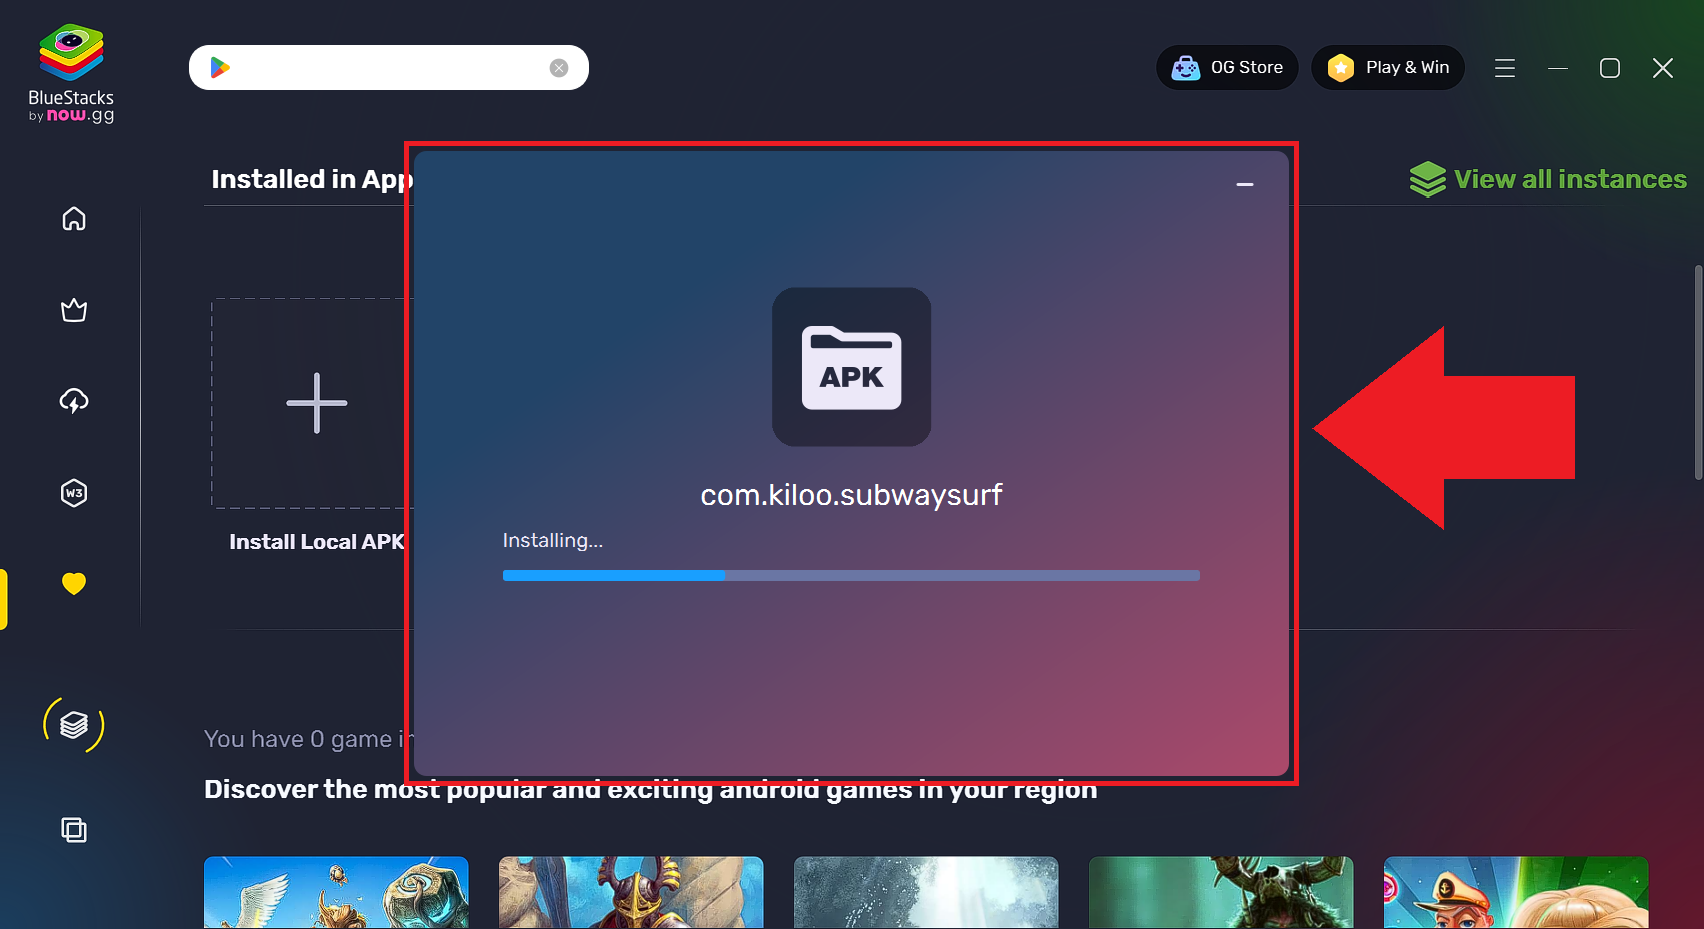This screenshot has width=1704, height=929.
Task: Open the W3 hexagon icon
Action: point(74,493)
